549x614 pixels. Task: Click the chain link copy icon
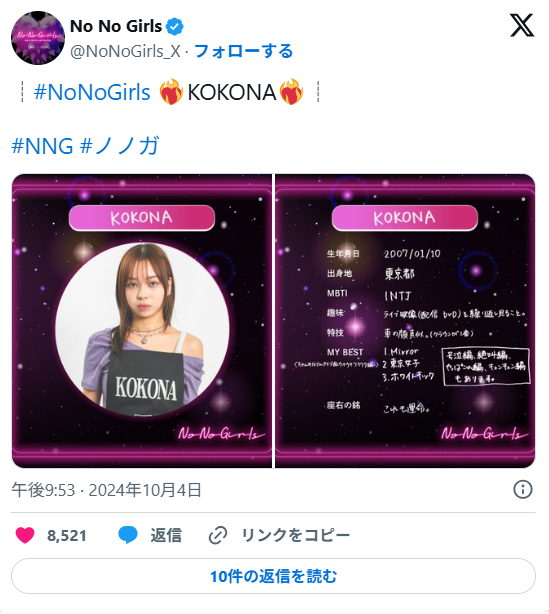[x=218, y=535]
